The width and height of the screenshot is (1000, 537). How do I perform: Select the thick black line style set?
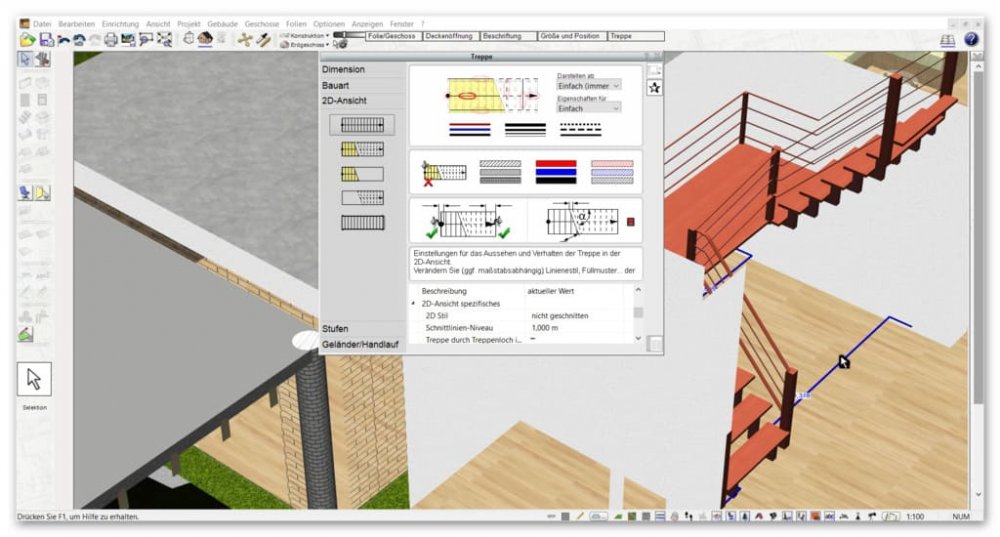tap(526, 130)
